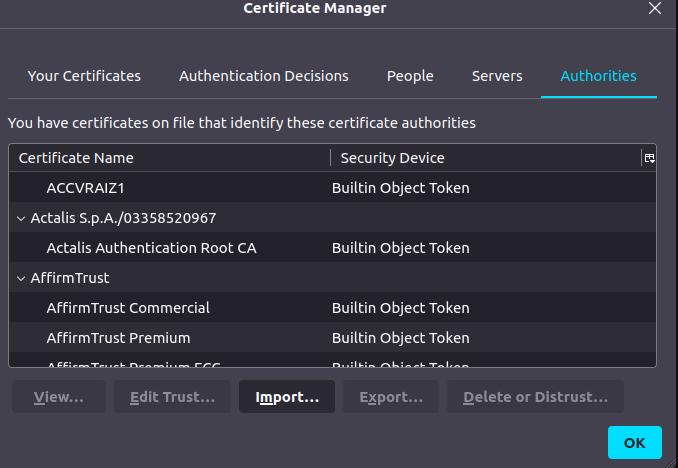678x468 pixels.
Task: Select Actalis Authentication Root CA certificate
Action: pyautogui.click(x=151, y=248)
